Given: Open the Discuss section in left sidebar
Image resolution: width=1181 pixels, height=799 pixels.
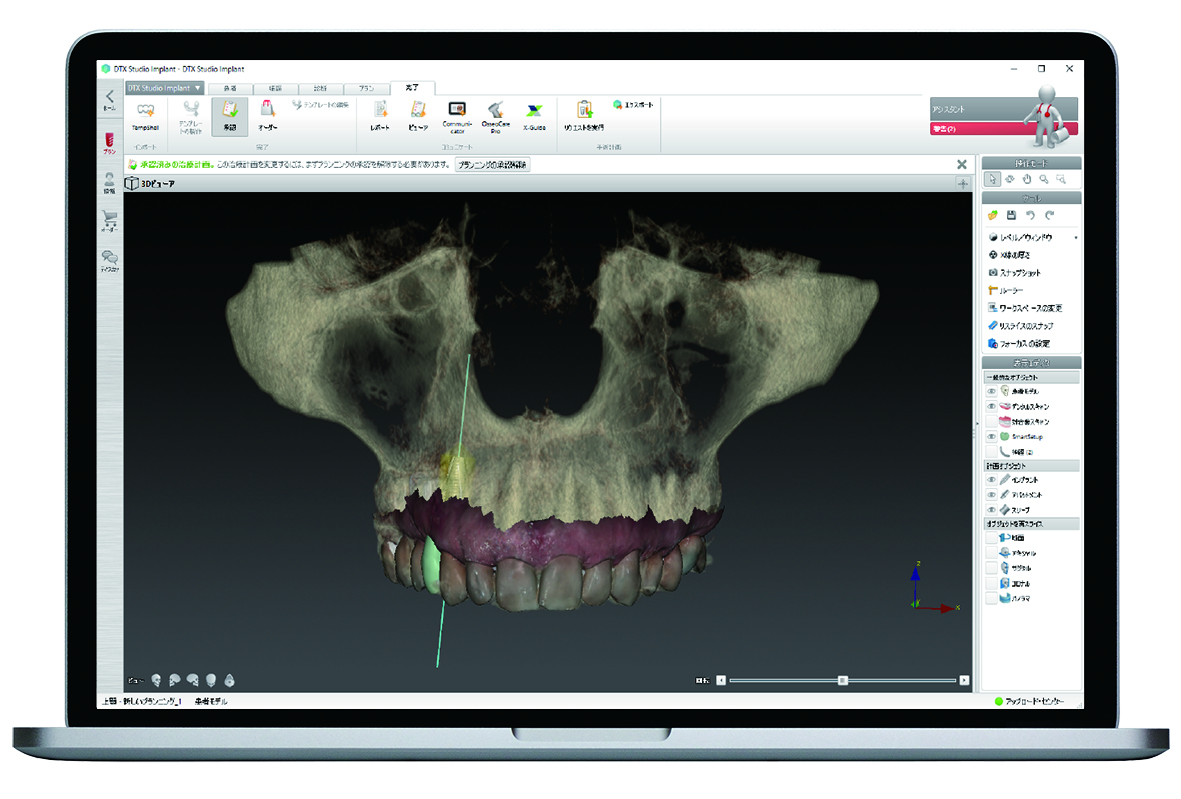Looking at the screenshot, I should point(109,261).
